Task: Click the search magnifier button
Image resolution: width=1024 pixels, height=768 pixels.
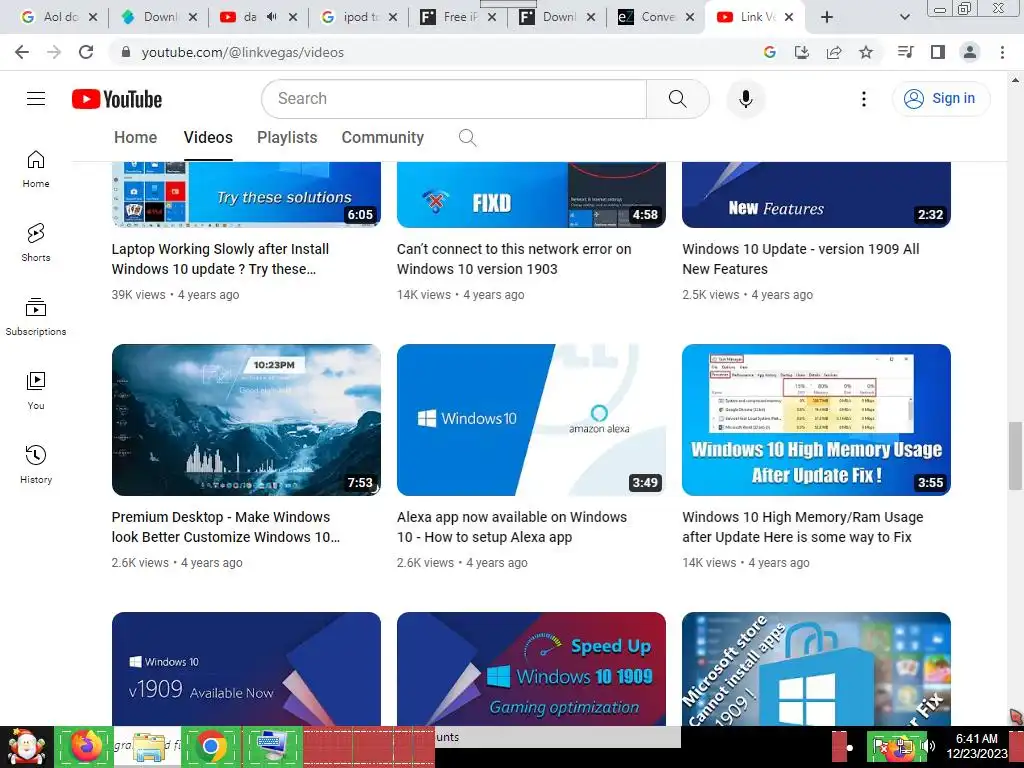Action: (x=678, y=99)
